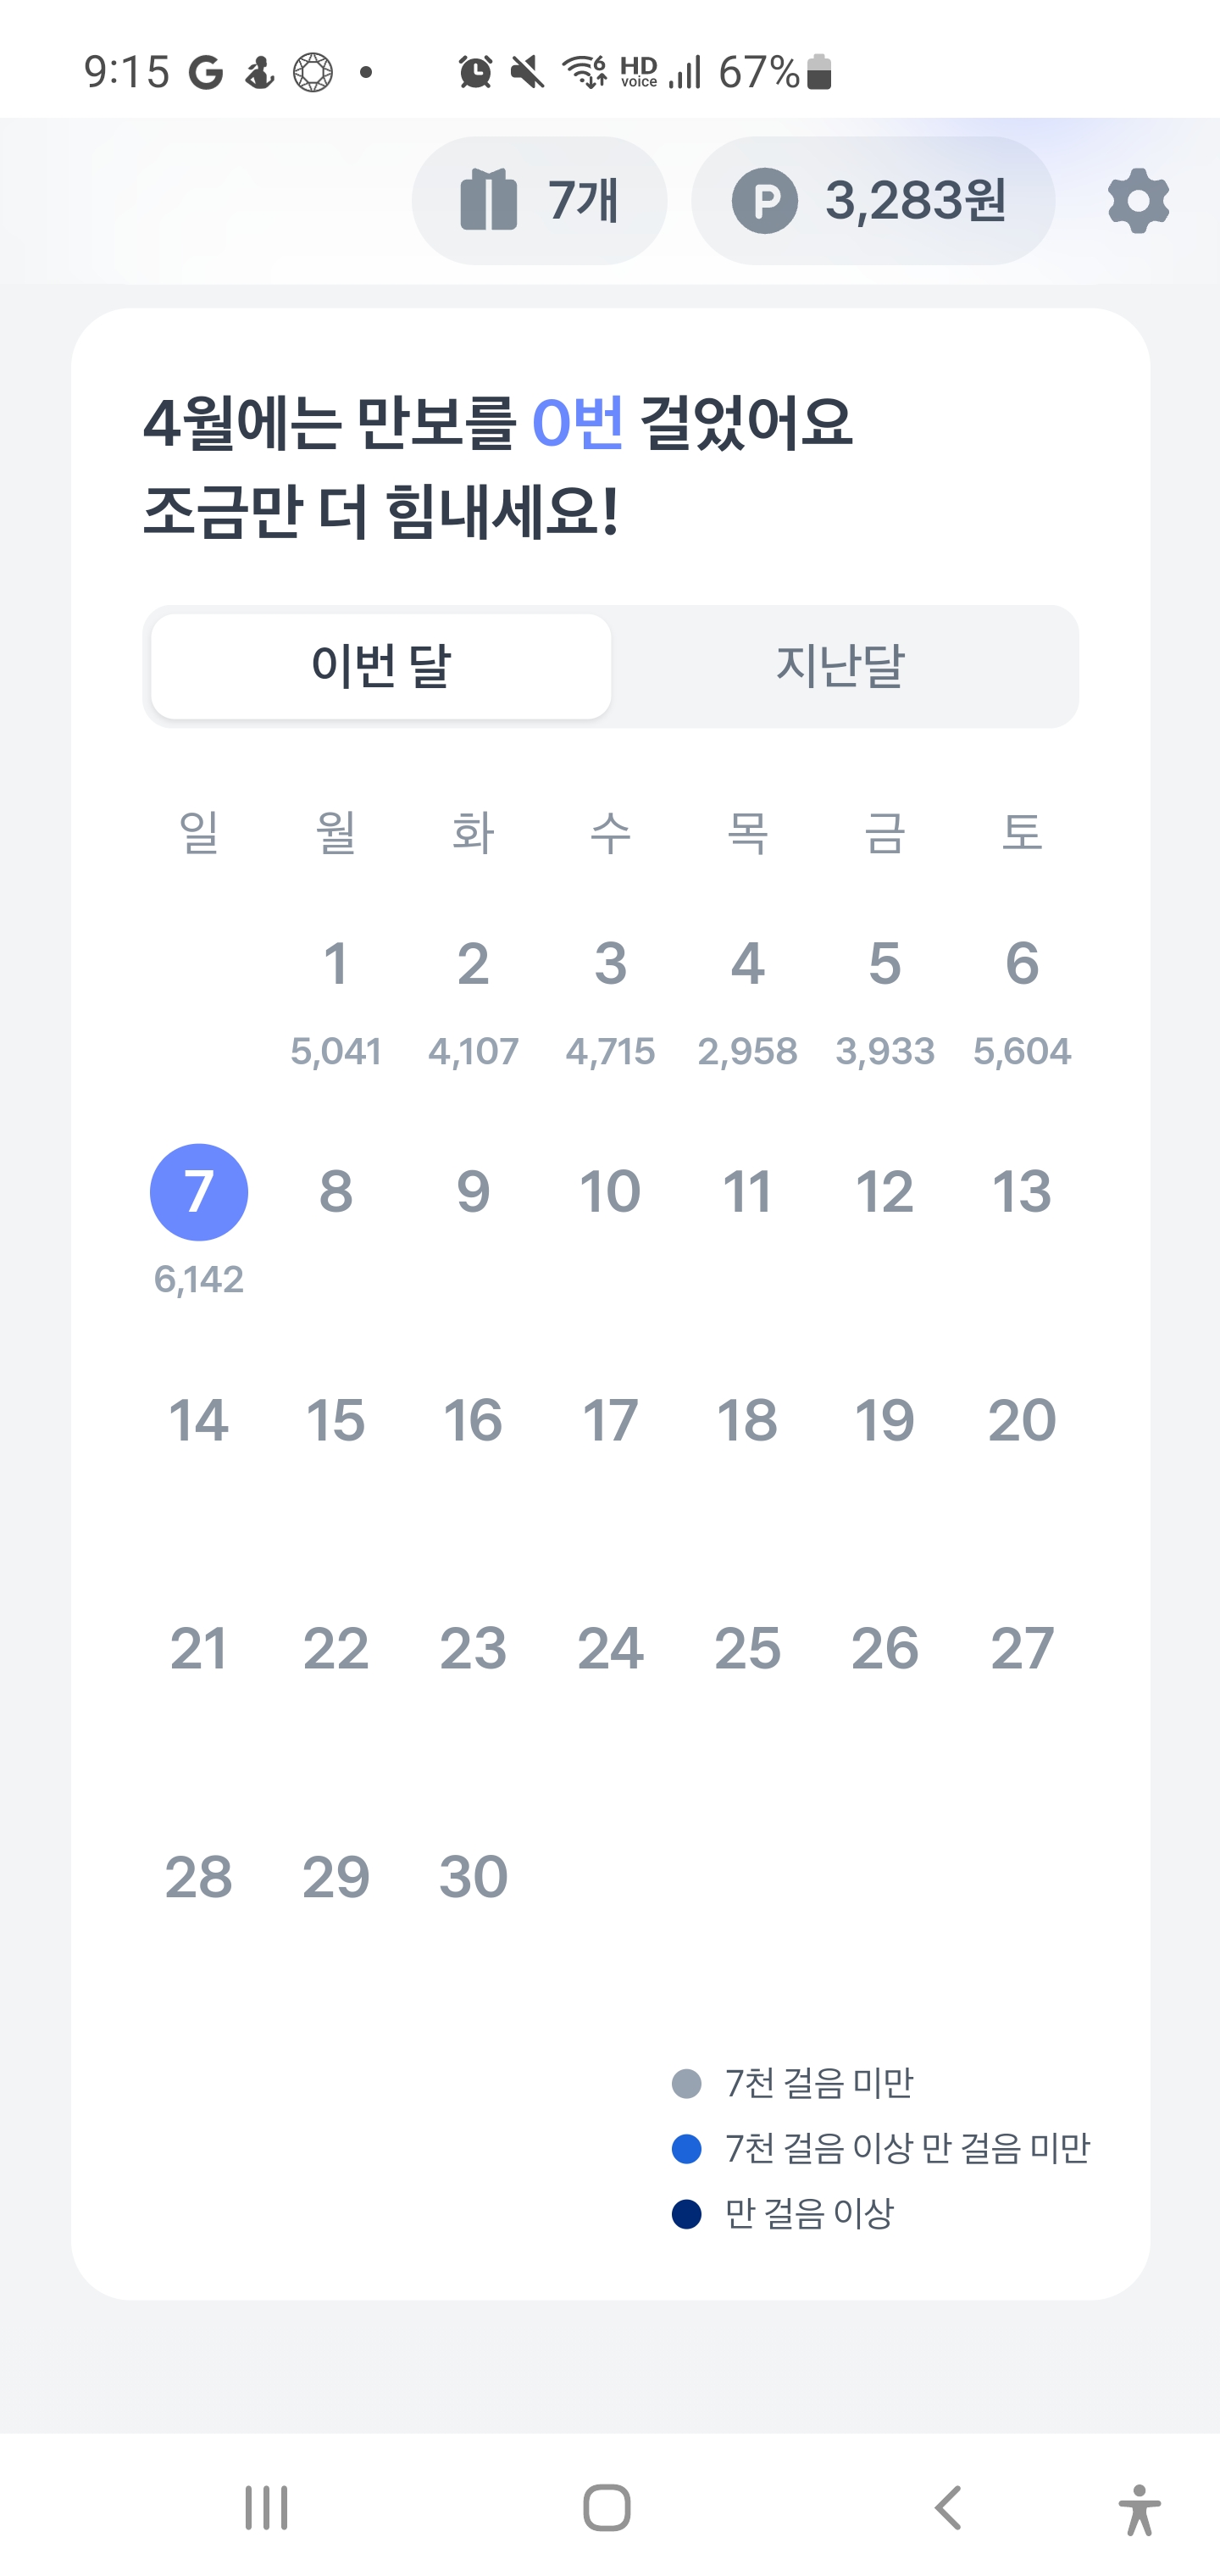Tap the 3,283원 points balance

(915, 201)
